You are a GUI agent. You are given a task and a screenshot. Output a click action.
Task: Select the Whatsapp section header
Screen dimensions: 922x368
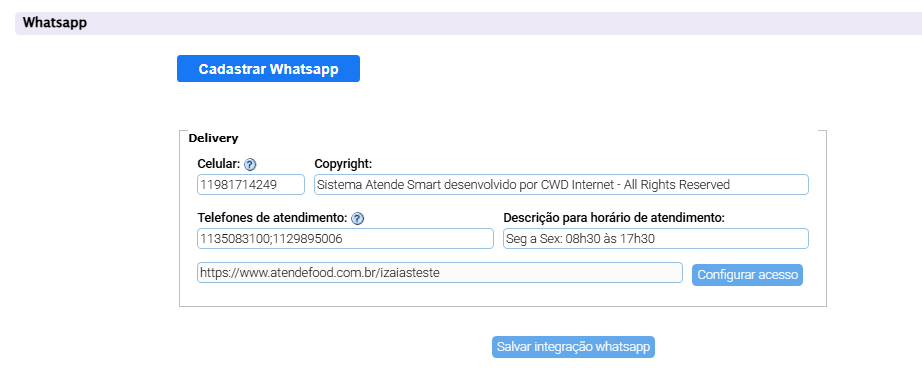point(468,23)
